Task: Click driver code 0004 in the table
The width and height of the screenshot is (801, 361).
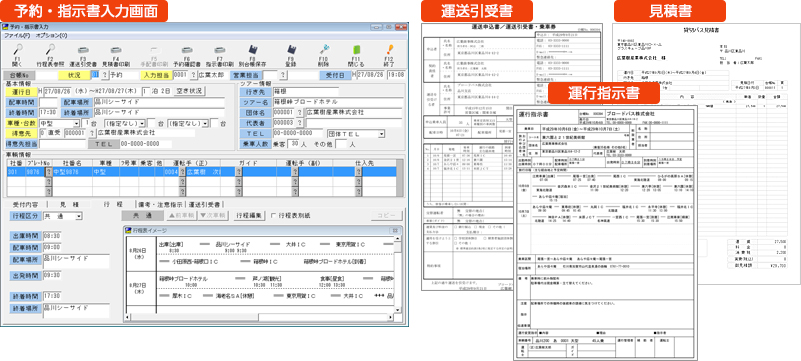Action: coord(171,172)
